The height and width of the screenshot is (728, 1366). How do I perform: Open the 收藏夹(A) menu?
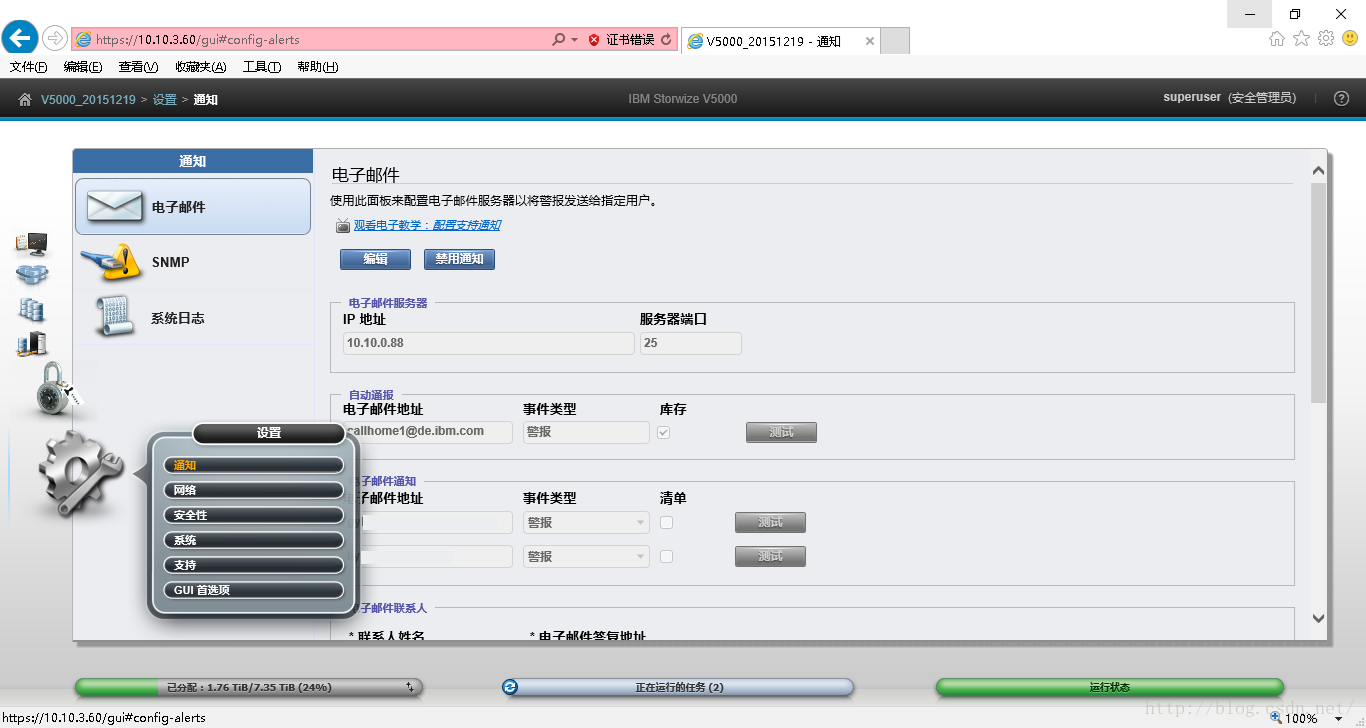tap(200, 67)
